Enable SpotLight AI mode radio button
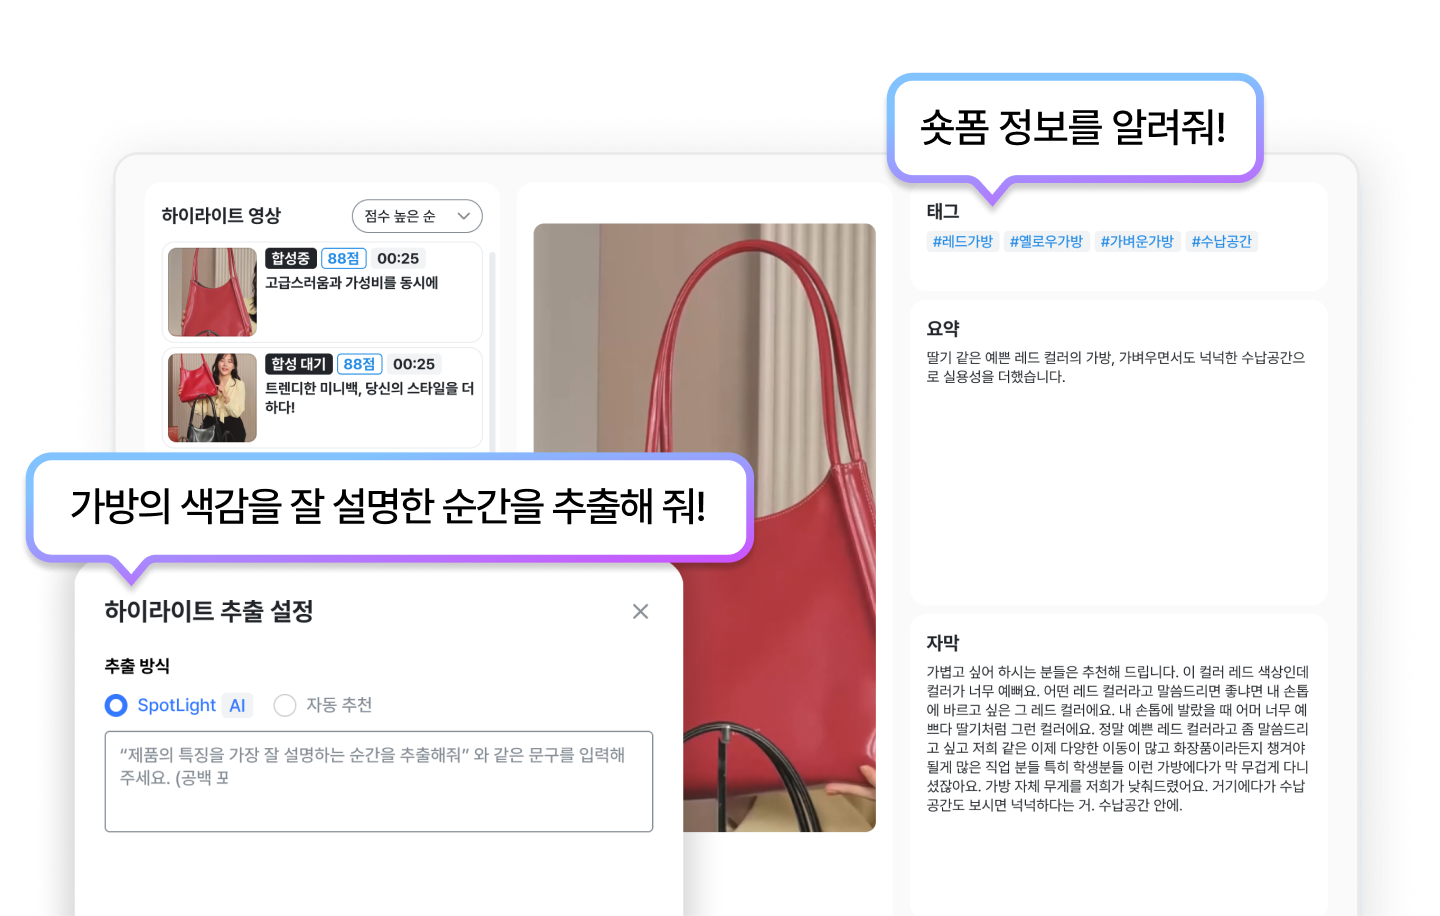 [x=116, y=706]
